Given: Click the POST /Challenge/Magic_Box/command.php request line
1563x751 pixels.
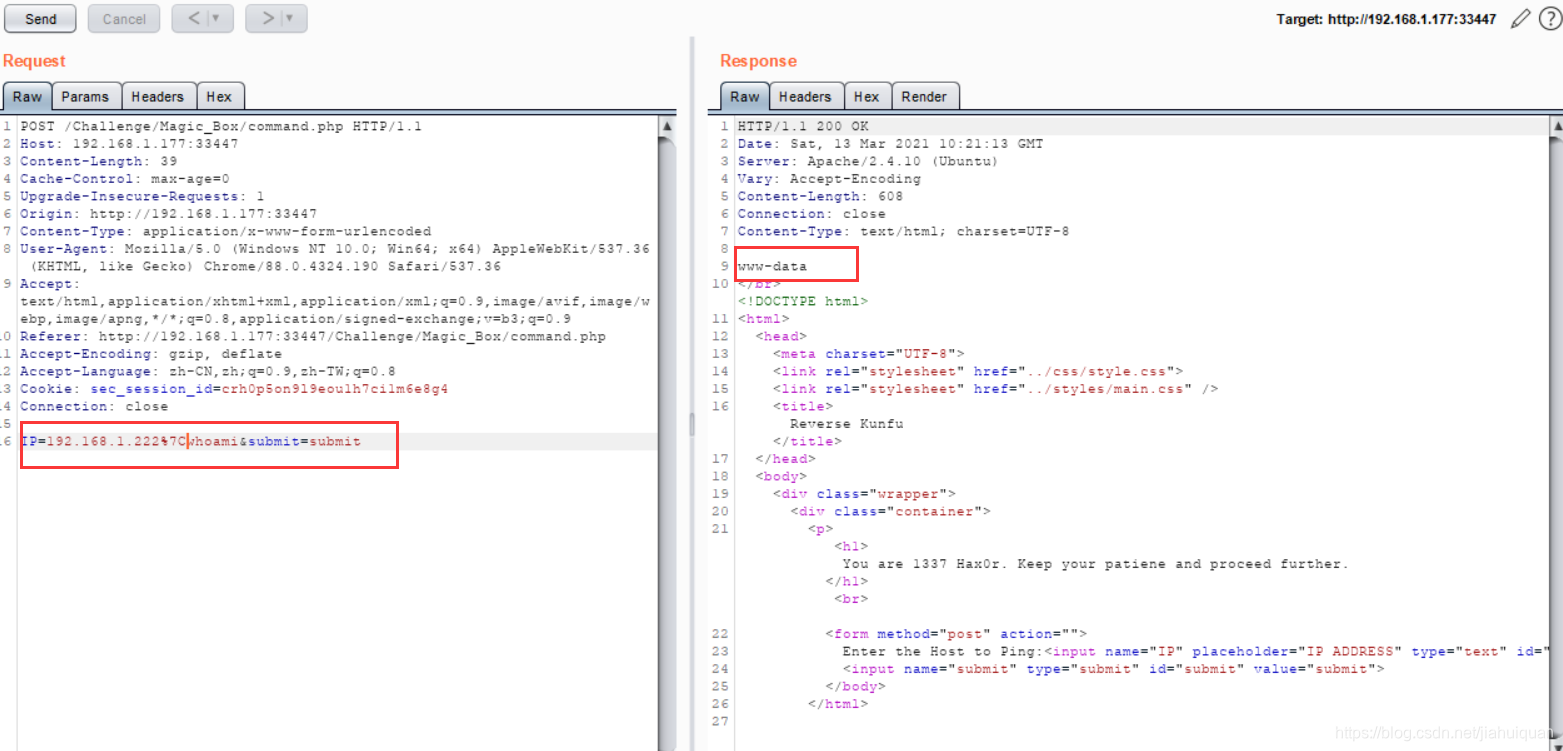Looking at the screenshot, I should pos(221,126).
